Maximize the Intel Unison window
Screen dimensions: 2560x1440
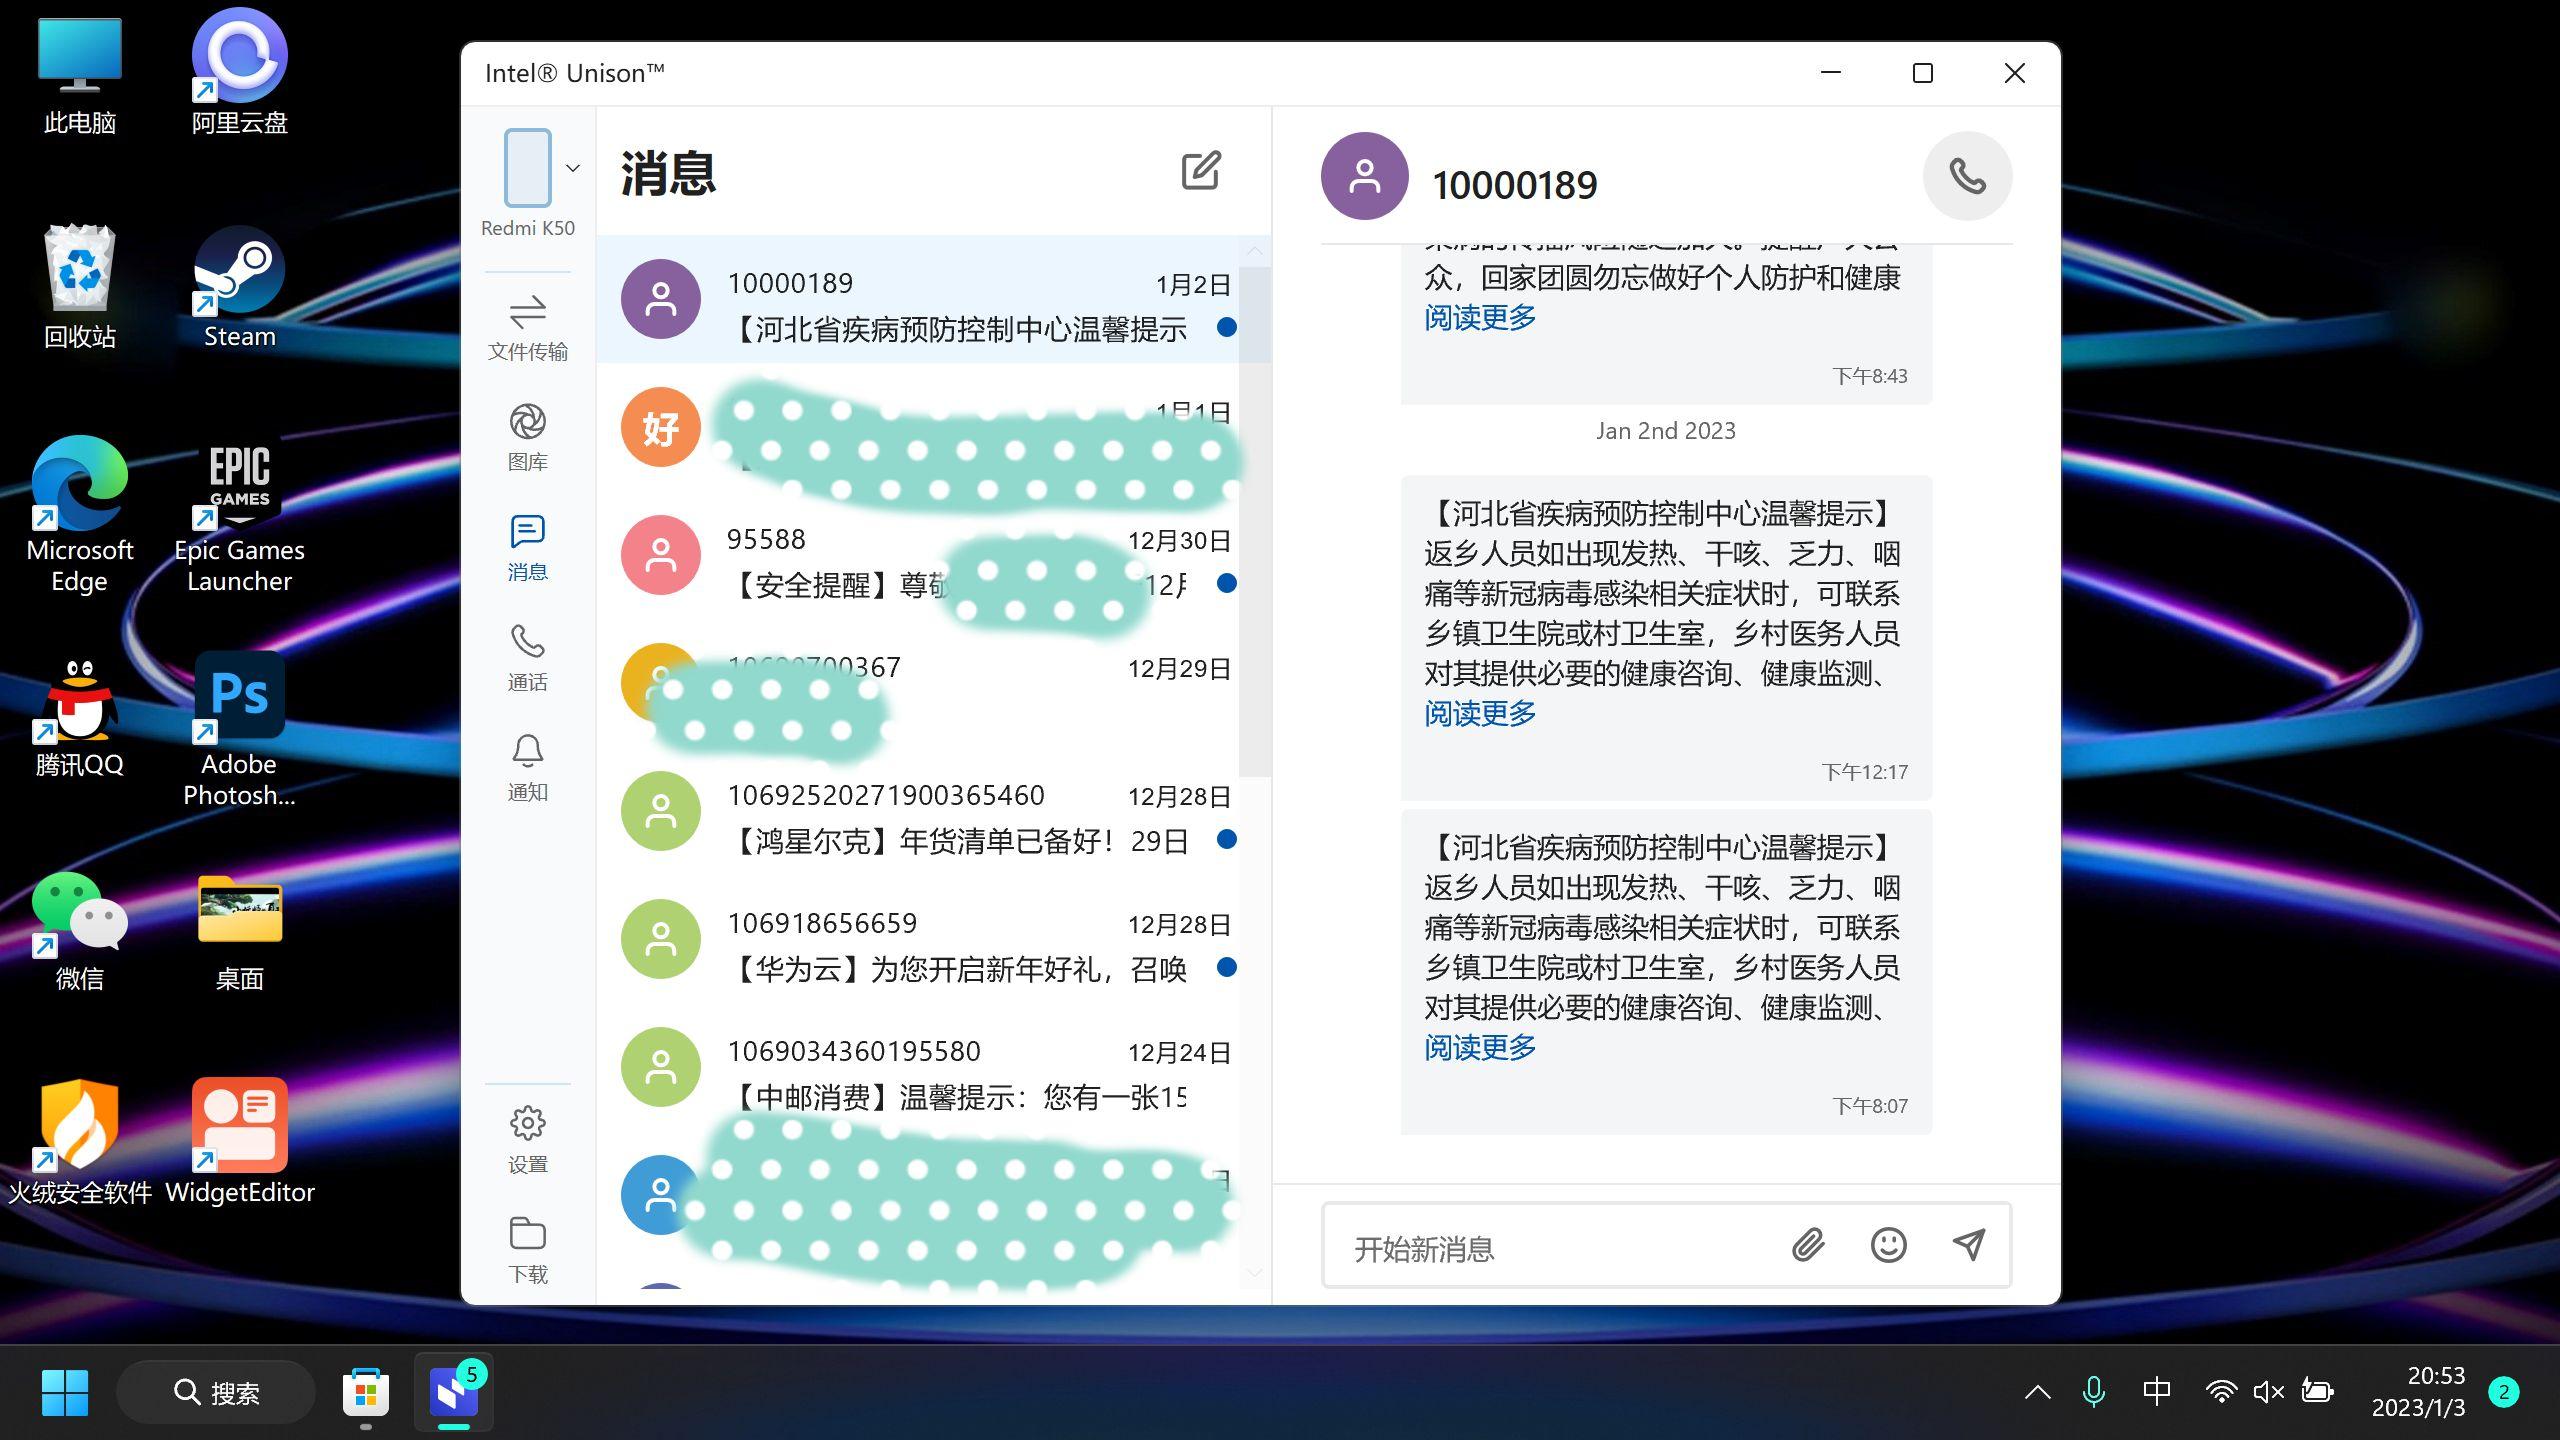click(x=1922, y=74)
